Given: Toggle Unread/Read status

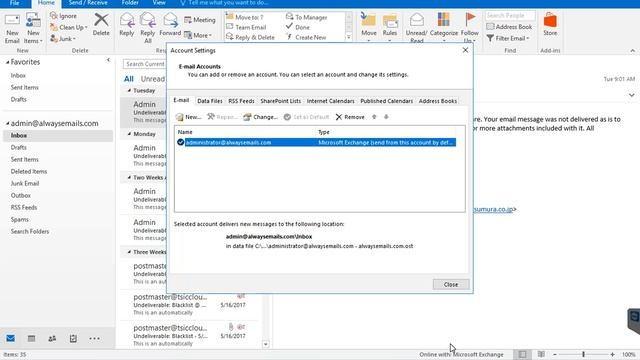Looking at the screenshot, I should [x=416, y=28].
